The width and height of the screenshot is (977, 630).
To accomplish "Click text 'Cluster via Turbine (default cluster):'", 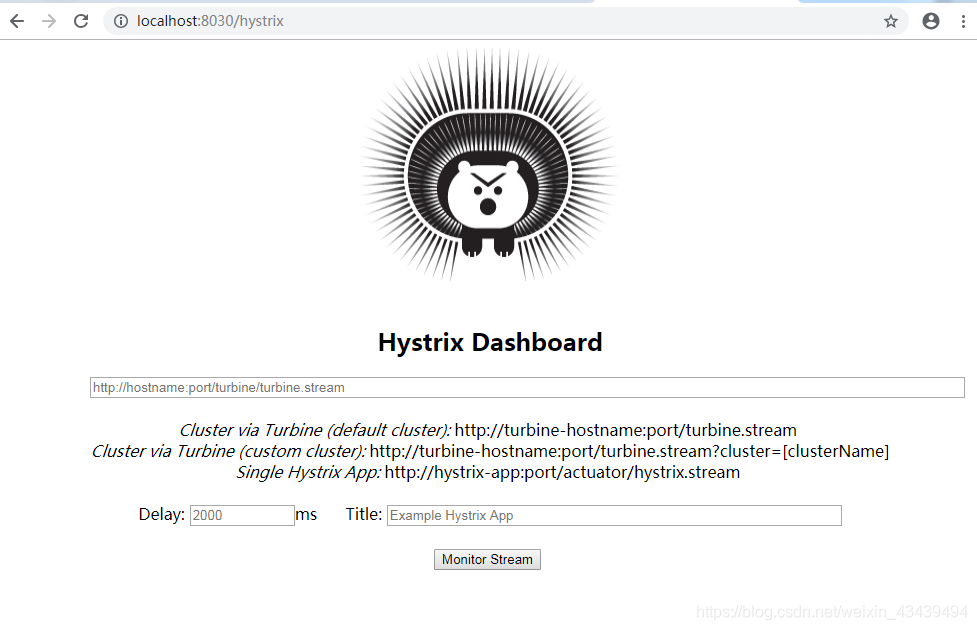I will click(315, 430).
